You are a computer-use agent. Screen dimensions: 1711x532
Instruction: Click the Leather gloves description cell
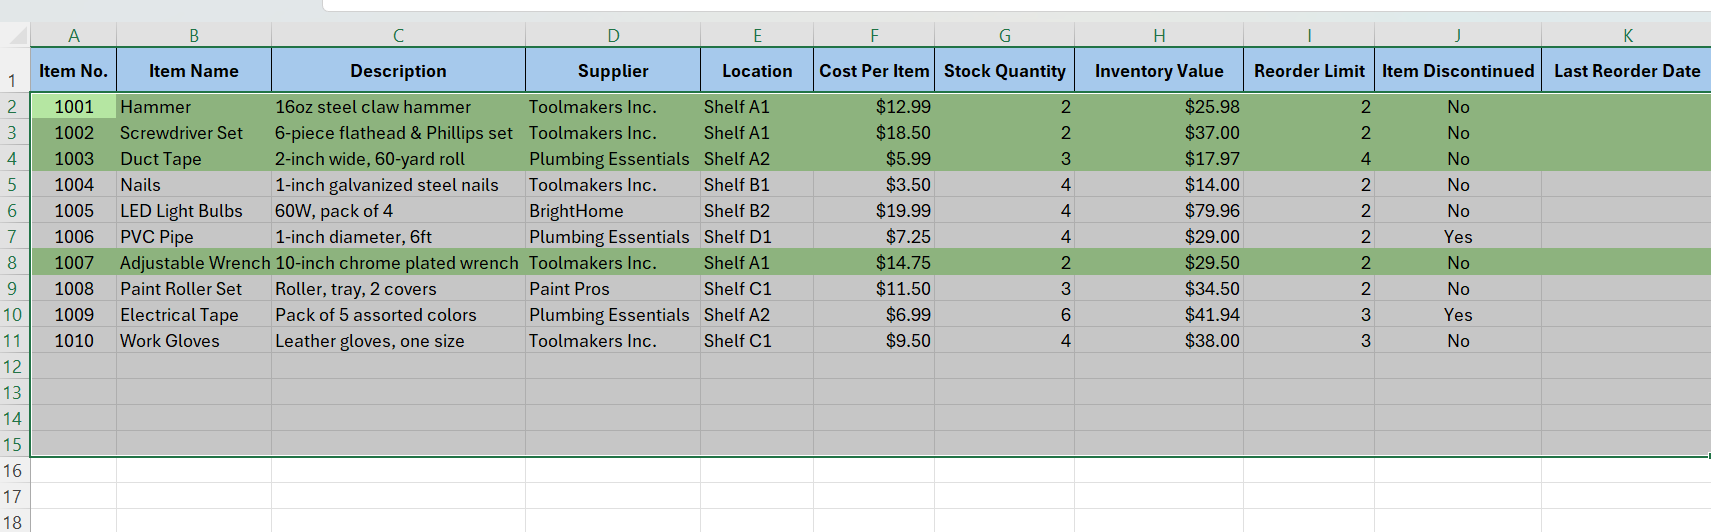point(397,341)
